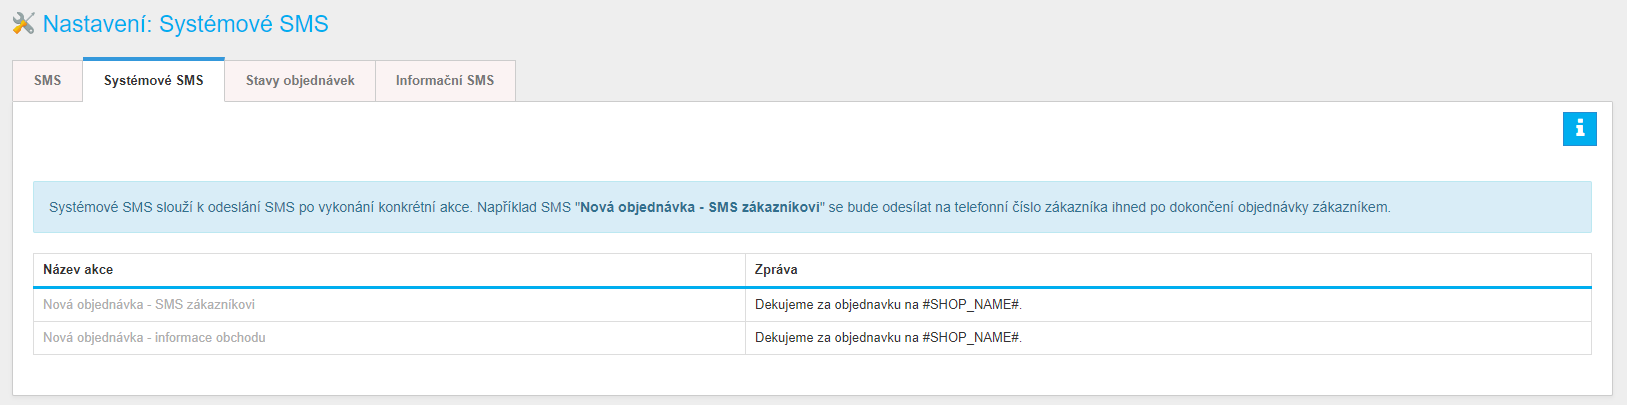Image resolution: width=1627 pixels, height=405 pixels.
Task: Go to the Informační SMS tab
Action: point(445,81)
